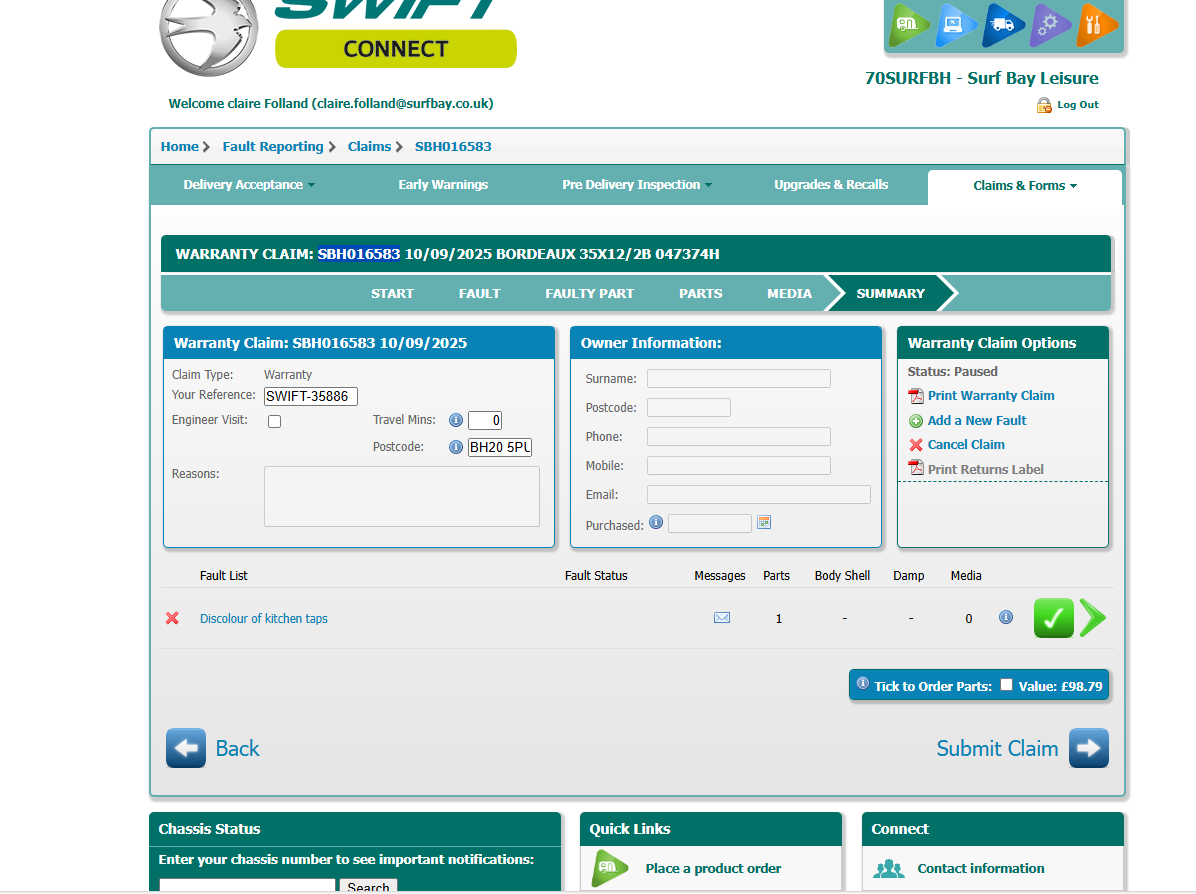Click the Your Reference input field
The height and width of the screenshot is (894, 1196).
point(310,397)
